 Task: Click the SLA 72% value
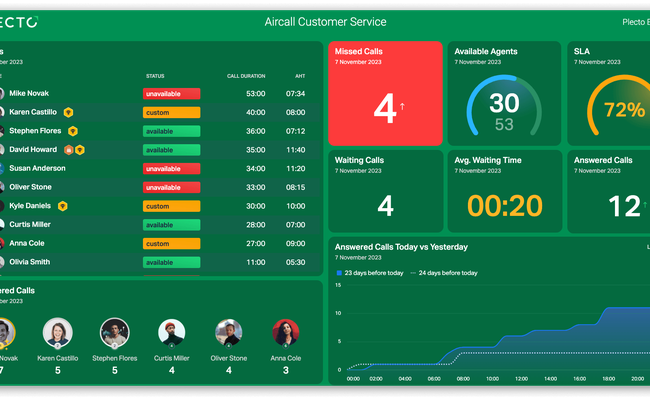(624, 110)
